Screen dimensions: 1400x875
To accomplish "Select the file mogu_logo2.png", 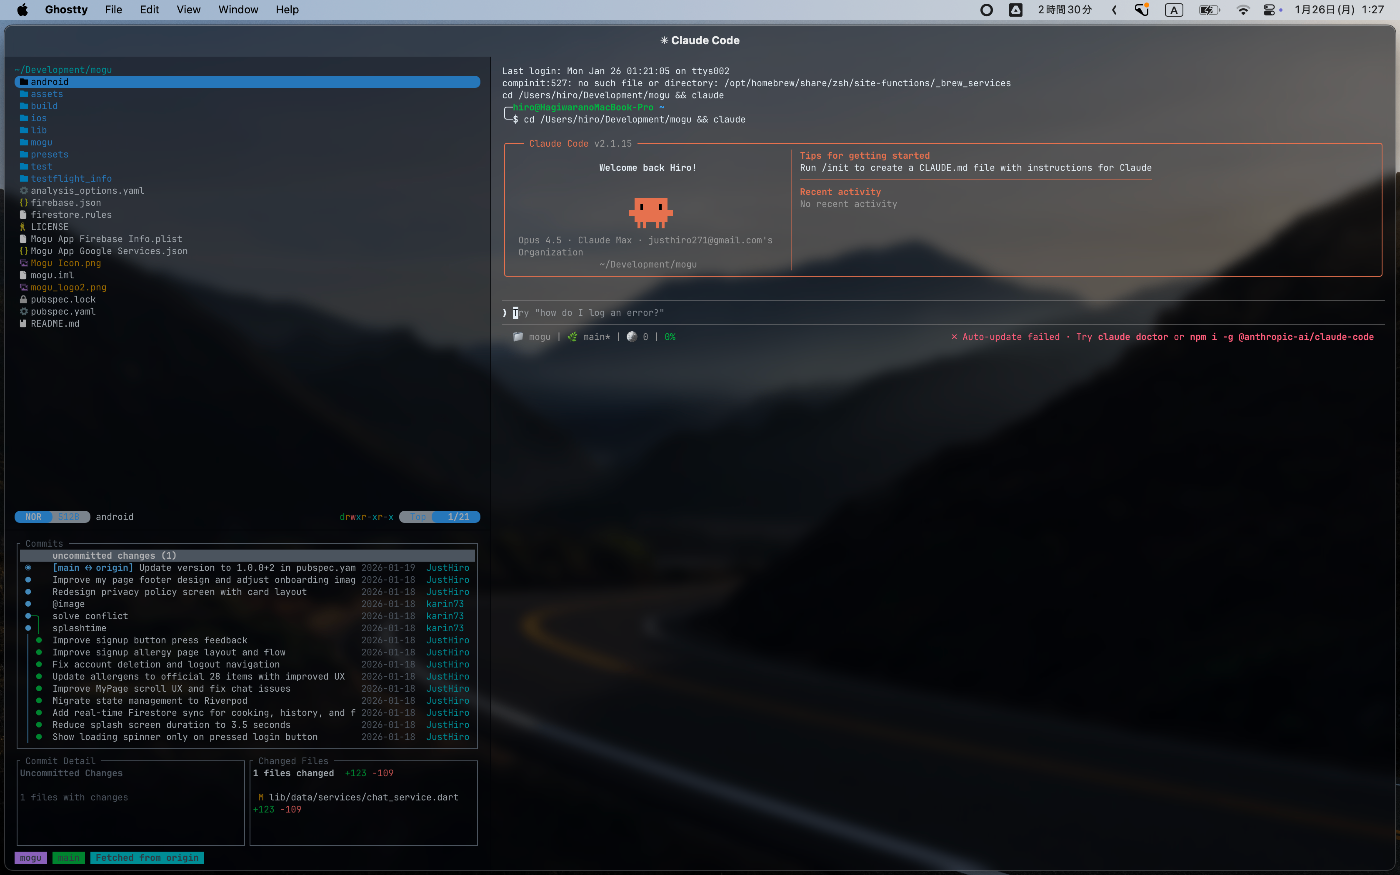I will [68, 287].
